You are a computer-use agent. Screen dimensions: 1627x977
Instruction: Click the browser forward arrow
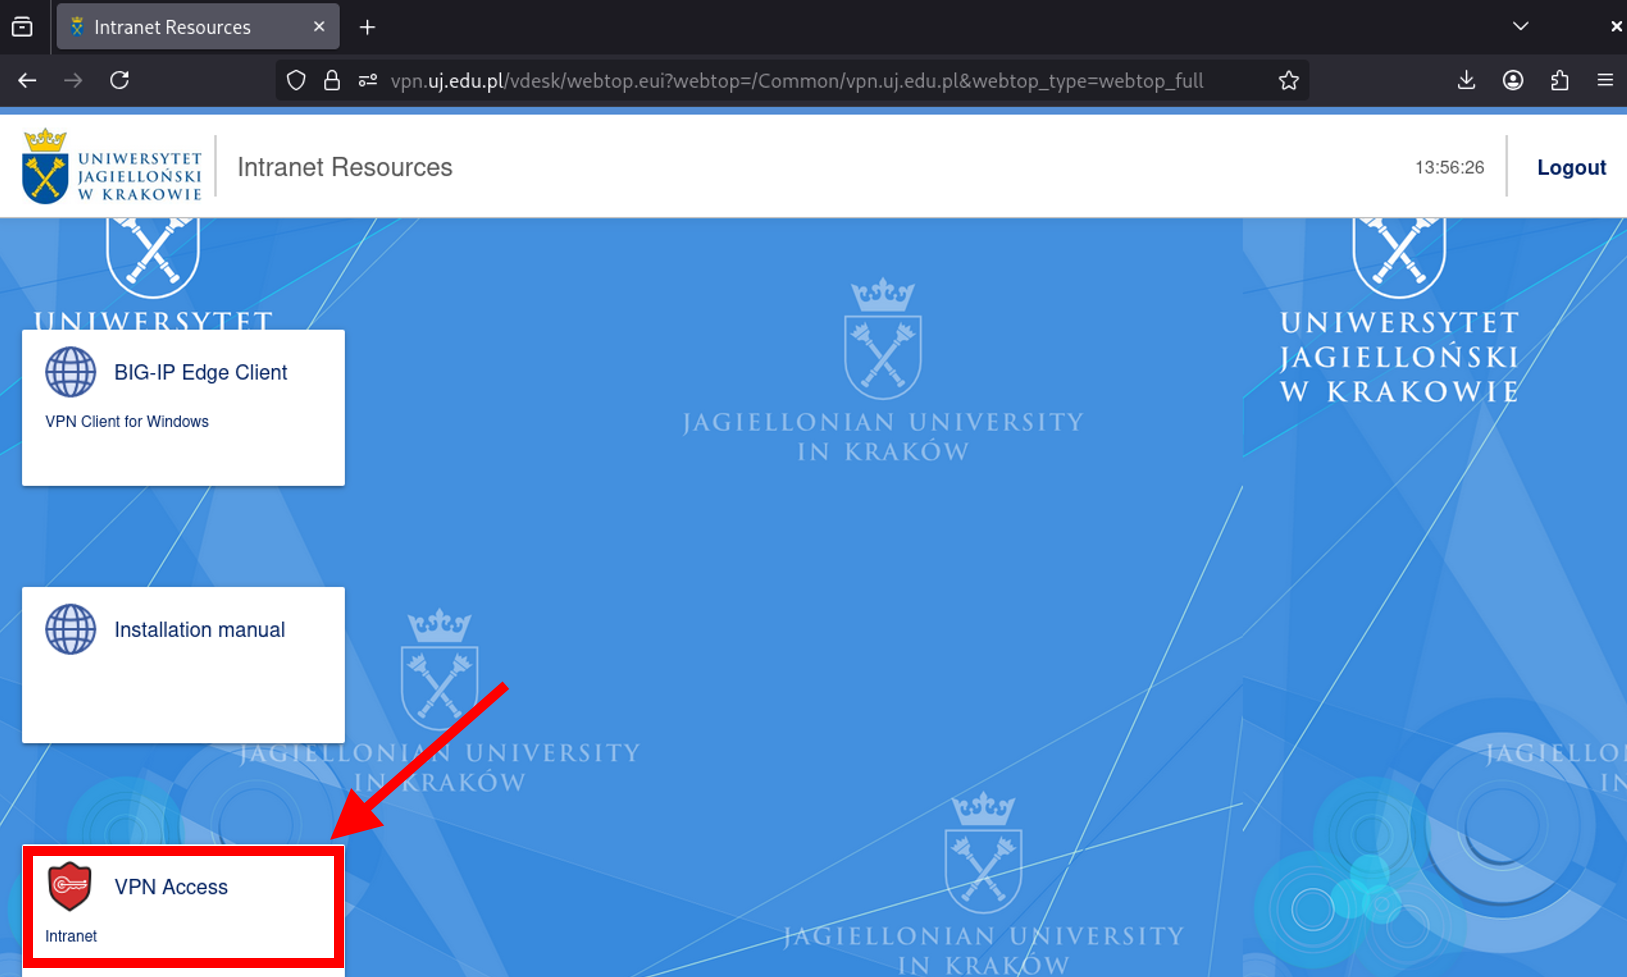[73, 80]
